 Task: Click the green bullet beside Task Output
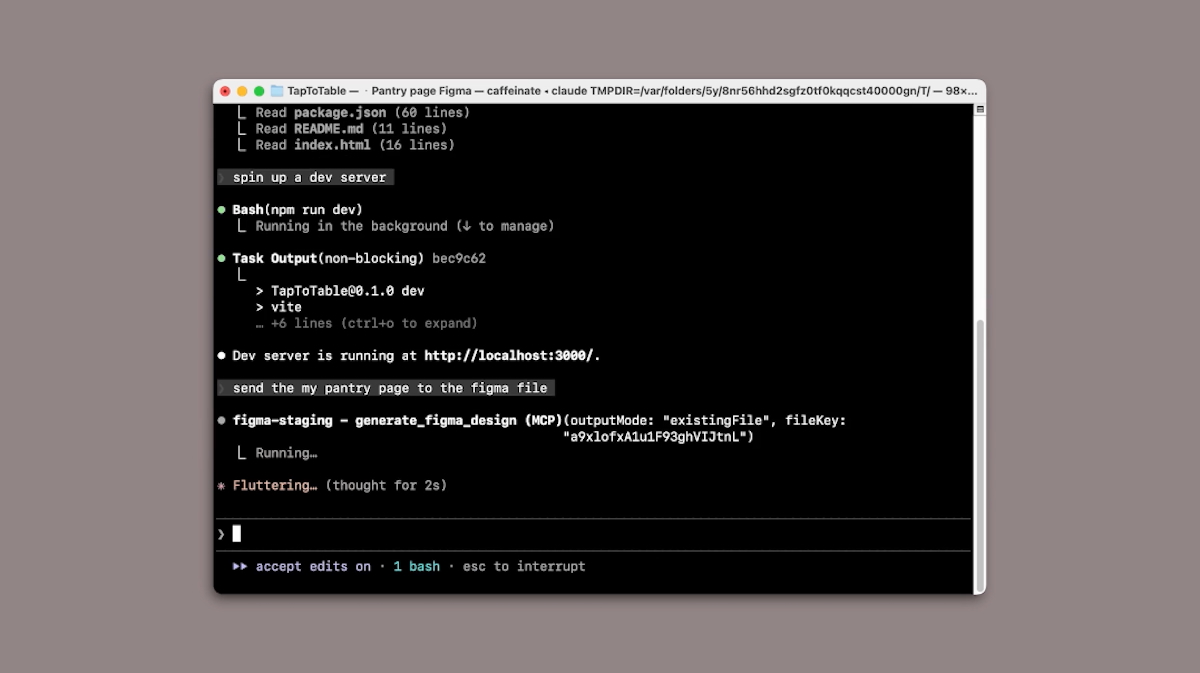click(221, 258)
